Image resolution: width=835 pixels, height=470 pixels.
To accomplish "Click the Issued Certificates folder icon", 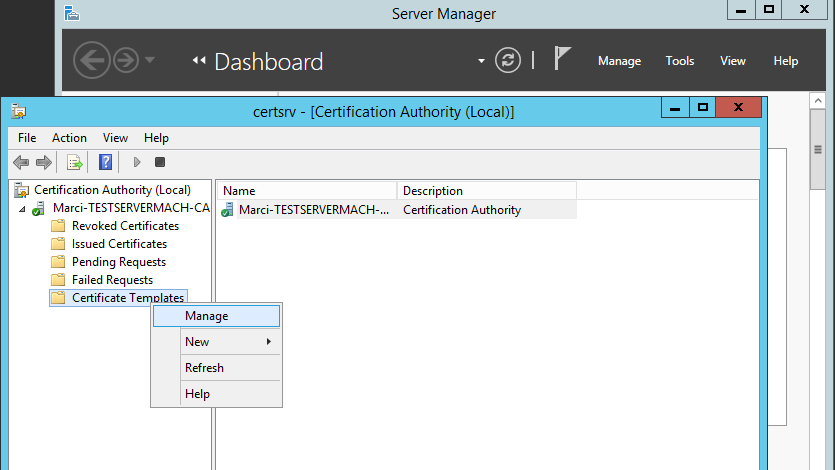I will 58,244.
